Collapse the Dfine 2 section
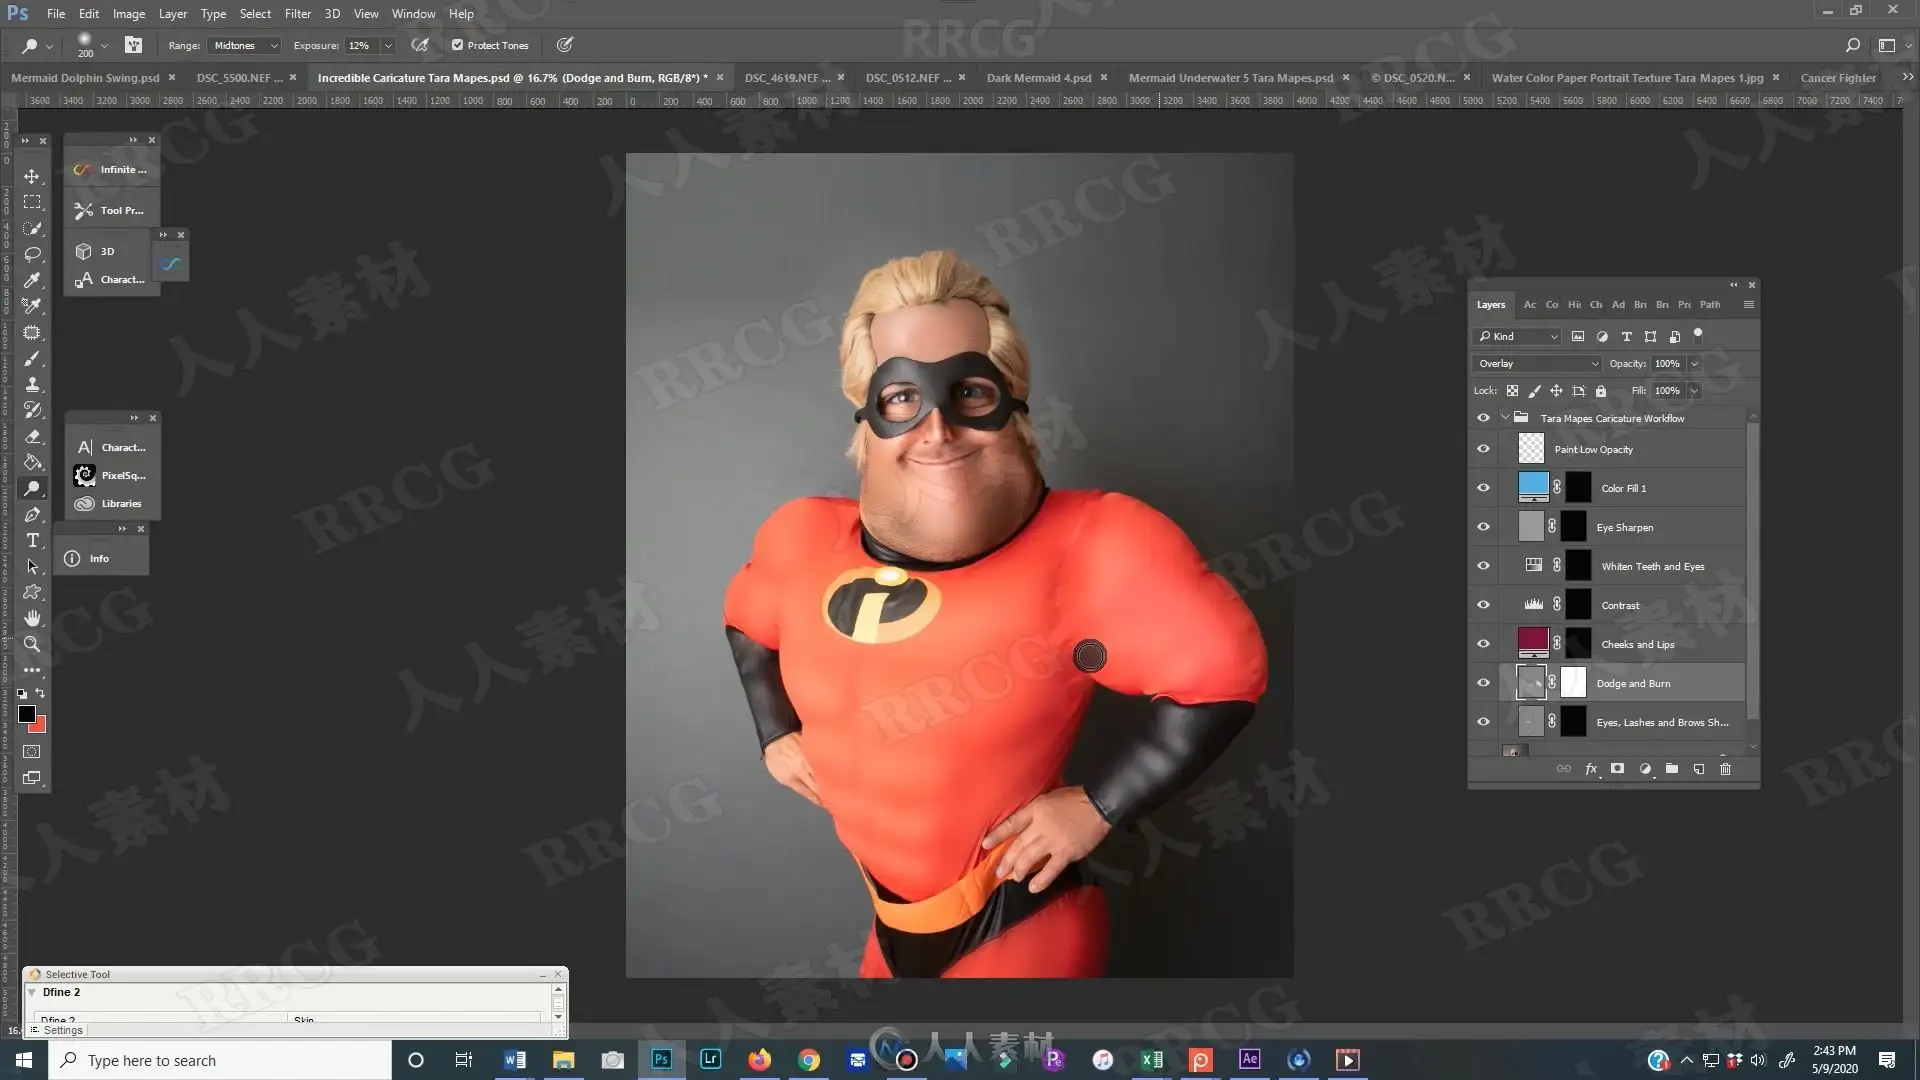1920x1080 pixels. click(33, 992)
